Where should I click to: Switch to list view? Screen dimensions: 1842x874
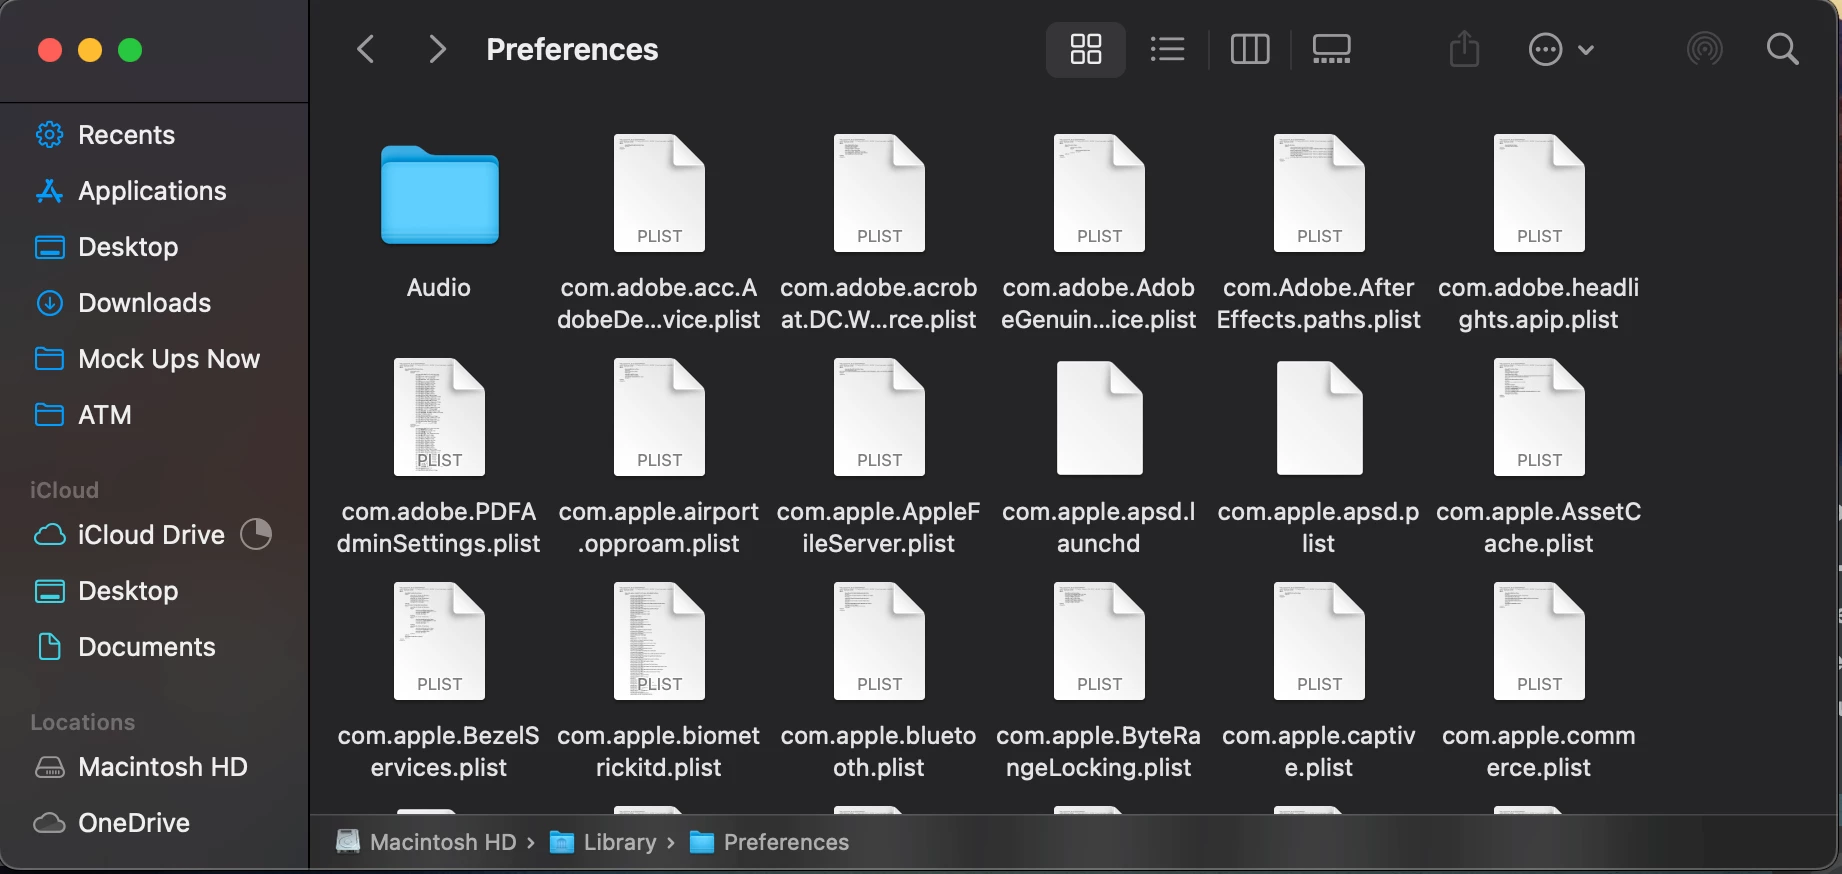click(x=1167, y=49)
